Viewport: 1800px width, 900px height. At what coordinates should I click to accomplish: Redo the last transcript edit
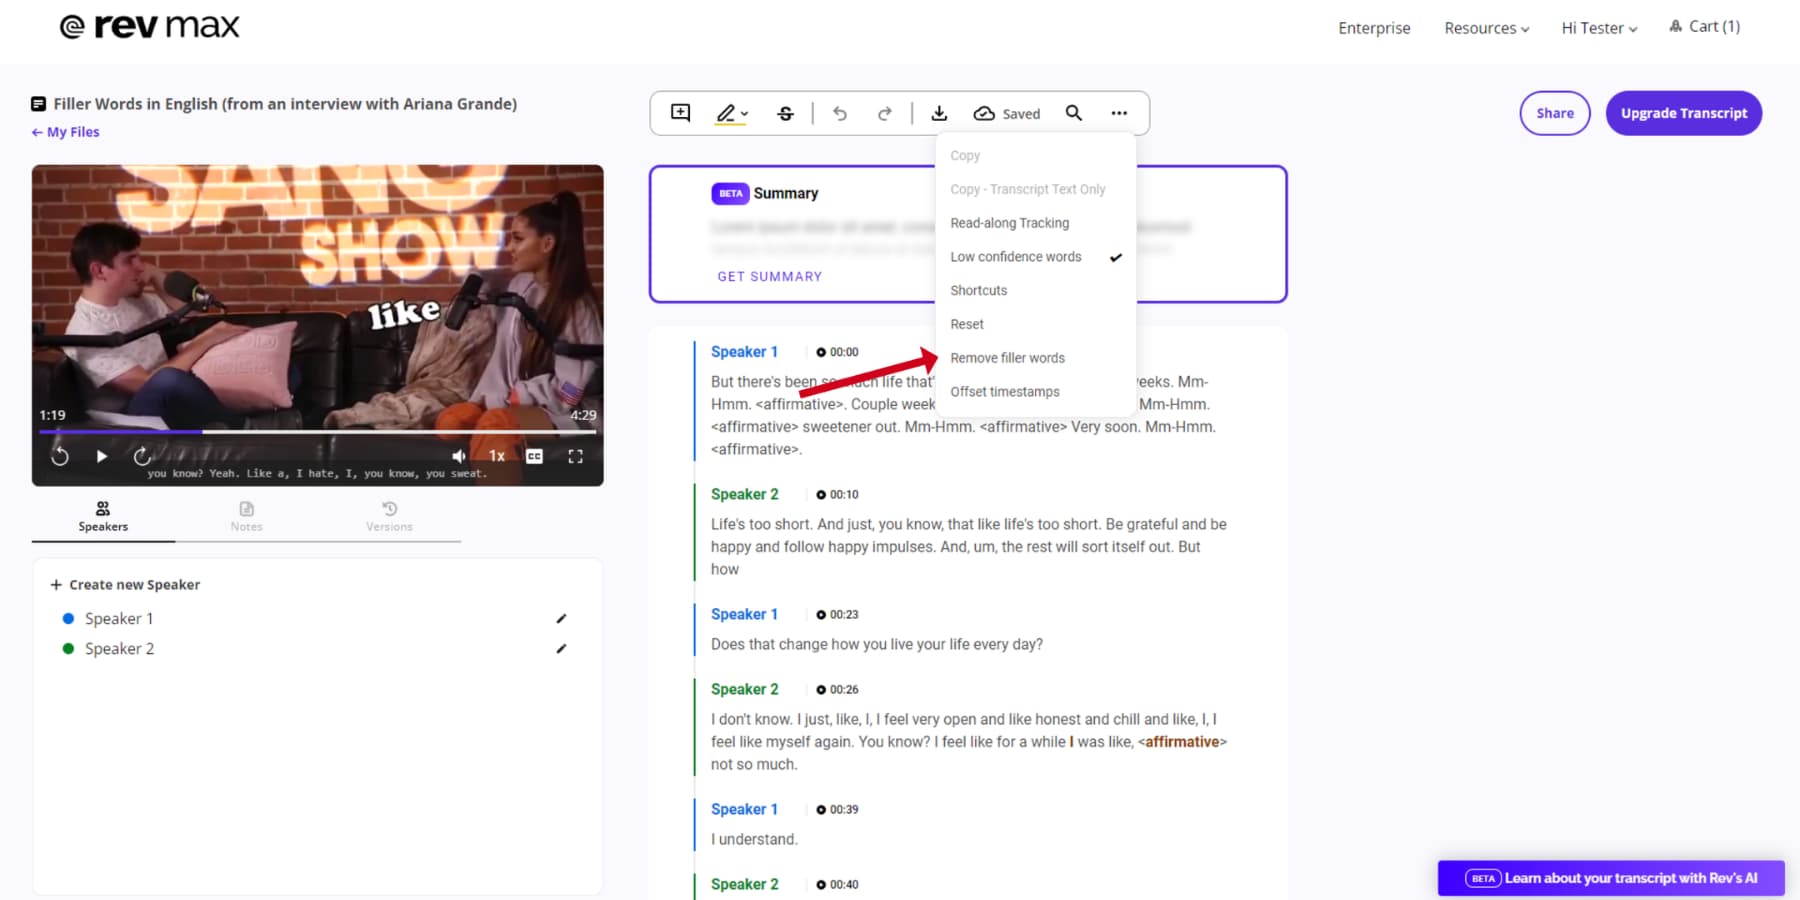click(x=885, y=113)
